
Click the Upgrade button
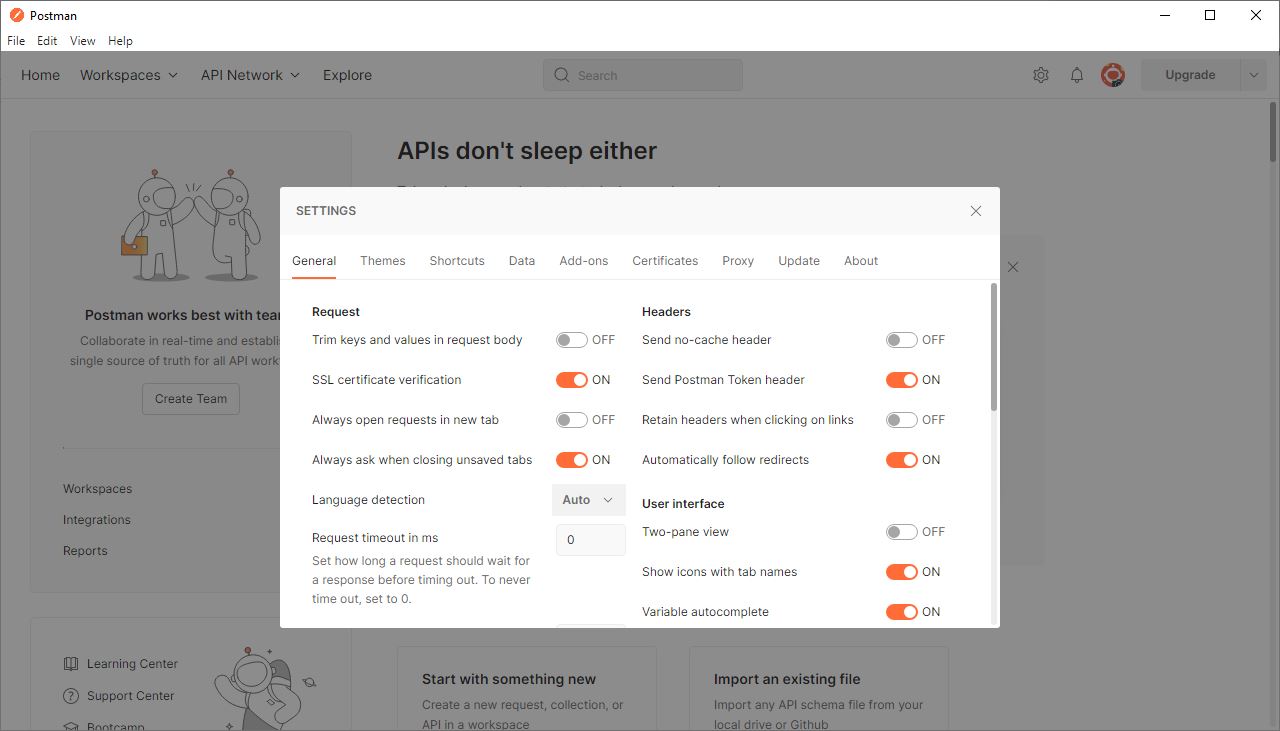(x=1190, y=75)
